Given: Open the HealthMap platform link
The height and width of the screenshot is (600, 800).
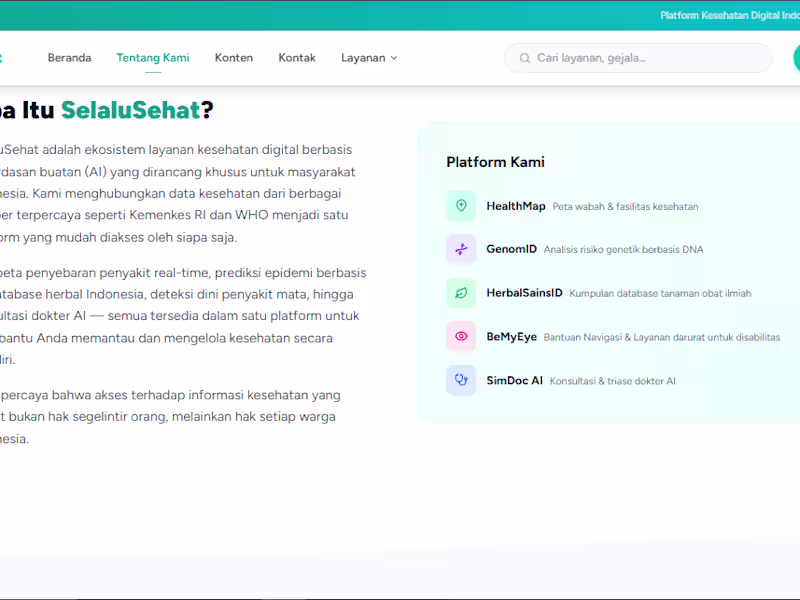Looking at the screenshot, I should 516,206.
